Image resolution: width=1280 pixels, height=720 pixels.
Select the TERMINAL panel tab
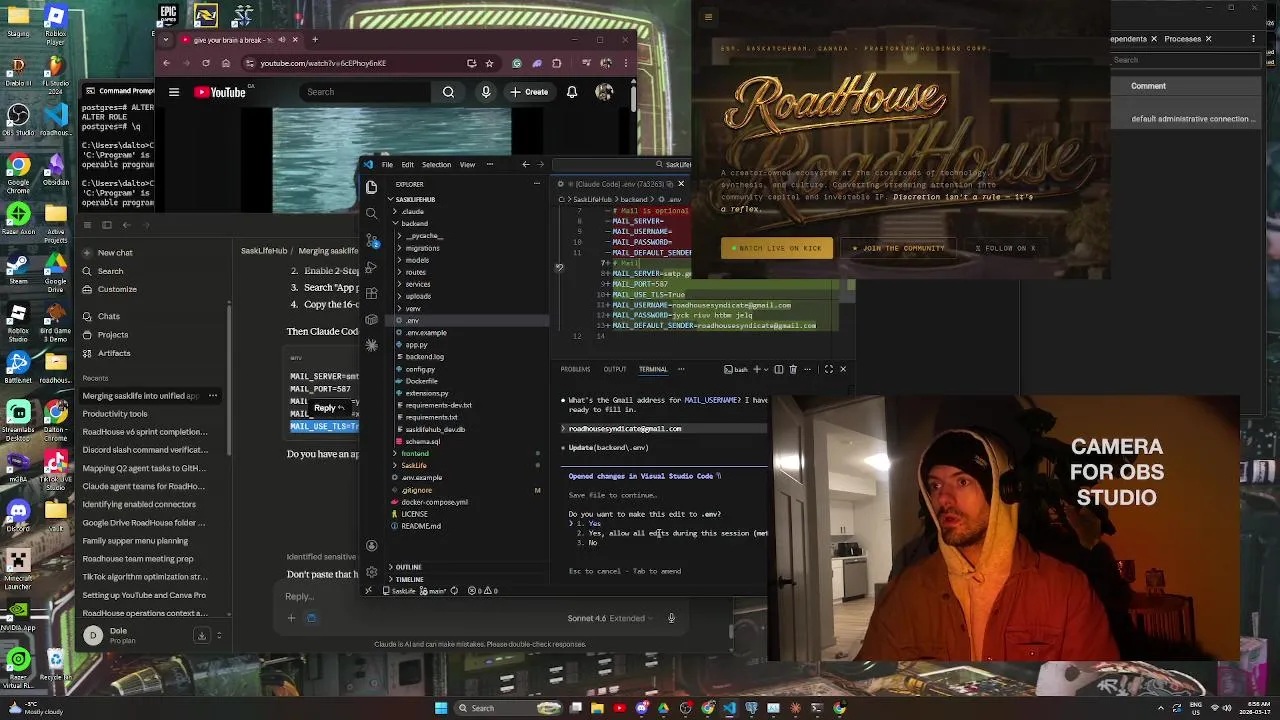click(x=653, y=369)
